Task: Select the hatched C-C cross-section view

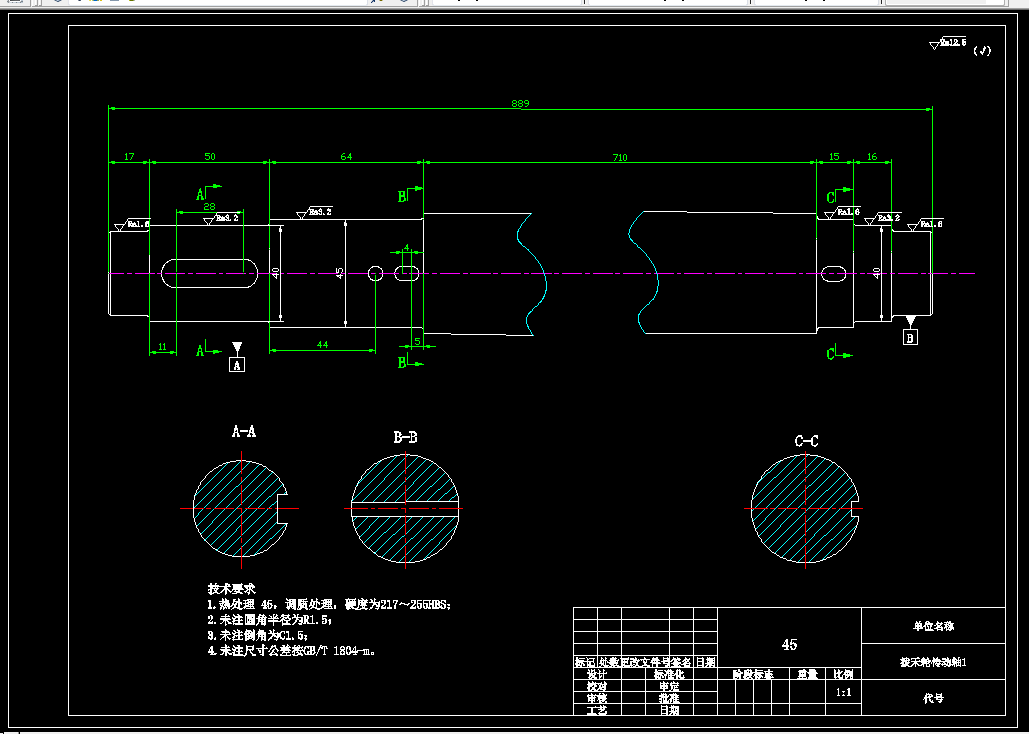Action: tap(805, 508)
